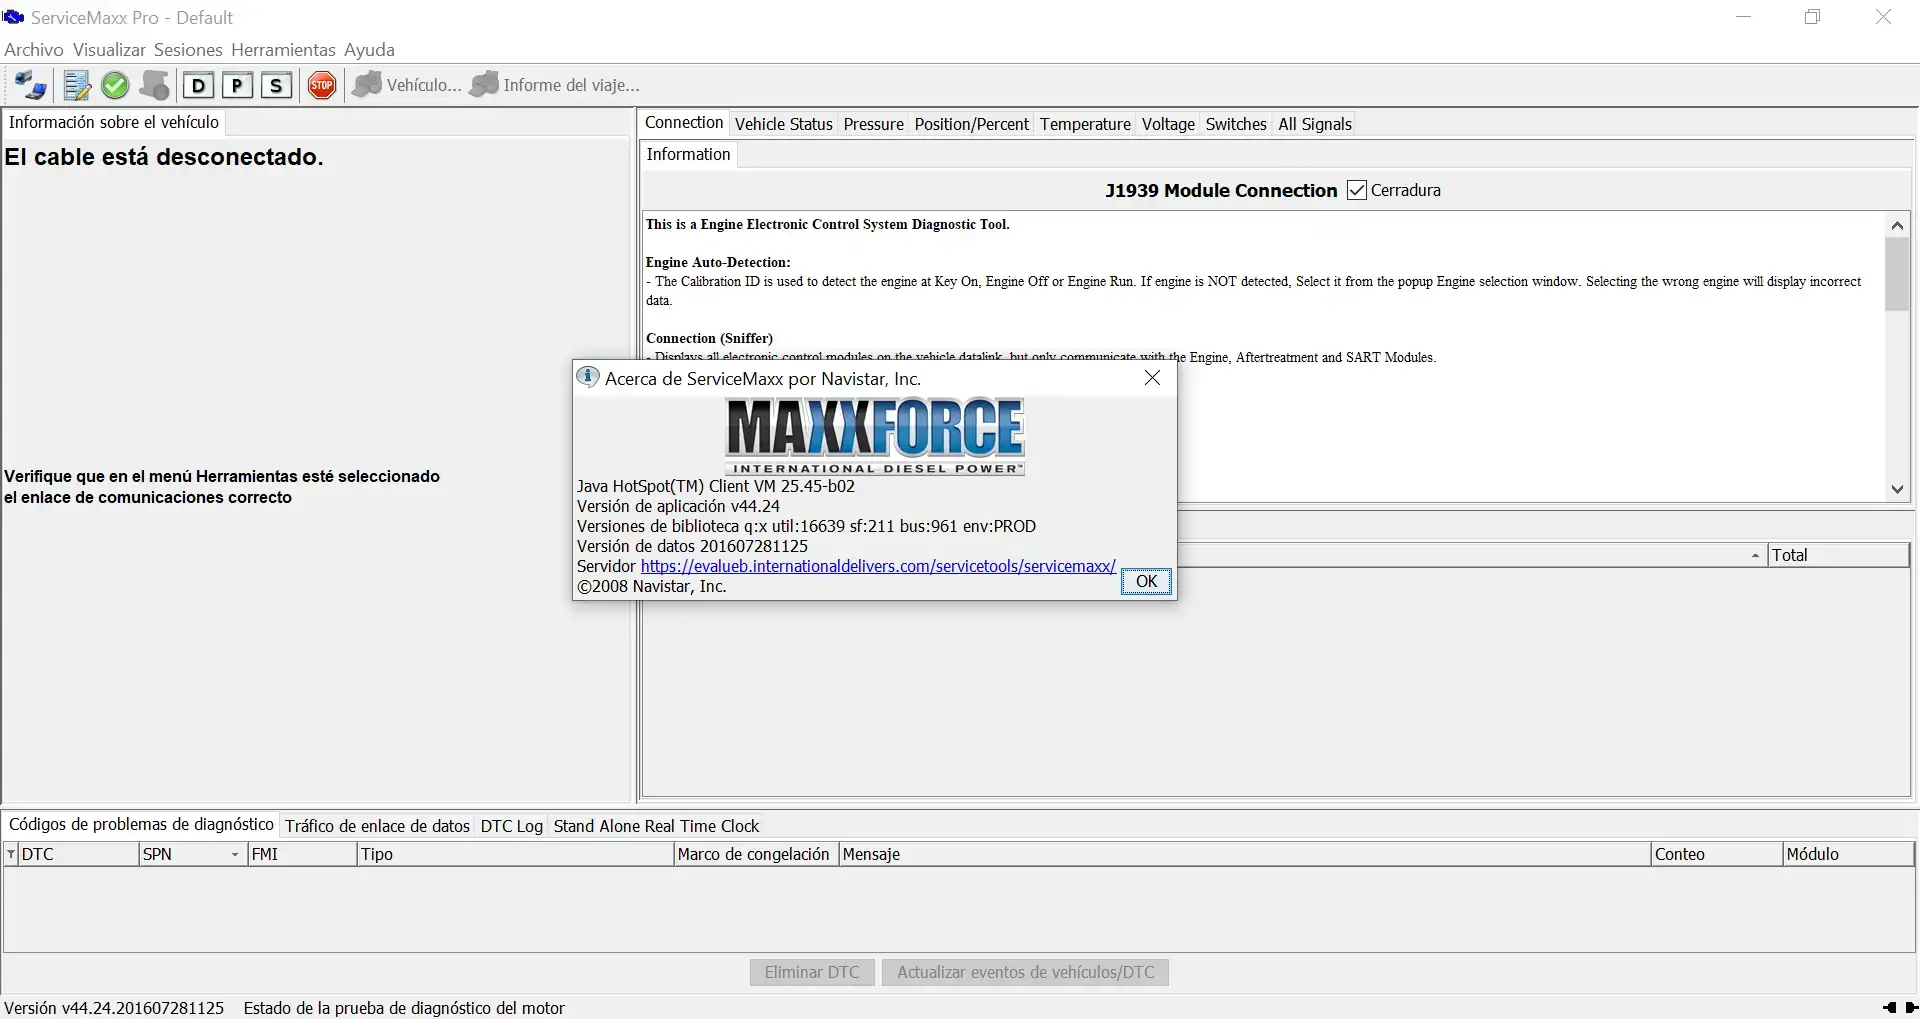The height and width of the screenshot is (1019, 1920).
Task: Click the vehicle-to-laptop connect icon
Action: point(30,86)
